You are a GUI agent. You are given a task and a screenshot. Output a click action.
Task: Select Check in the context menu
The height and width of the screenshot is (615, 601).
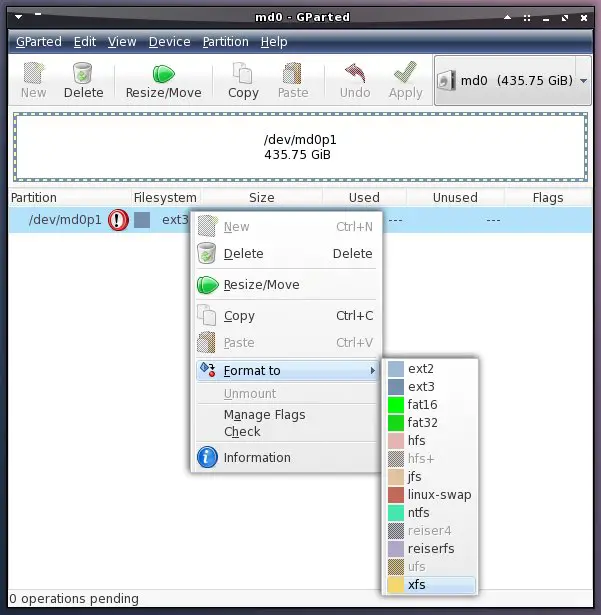pos(286,431)
